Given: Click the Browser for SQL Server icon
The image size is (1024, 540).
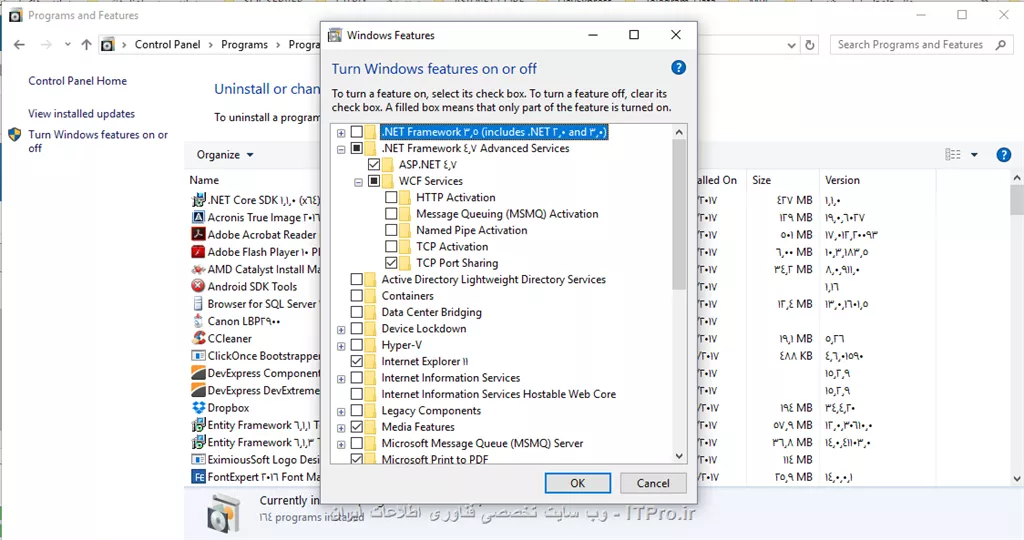Looking at the screenshot, I should (x=198, y=304).
